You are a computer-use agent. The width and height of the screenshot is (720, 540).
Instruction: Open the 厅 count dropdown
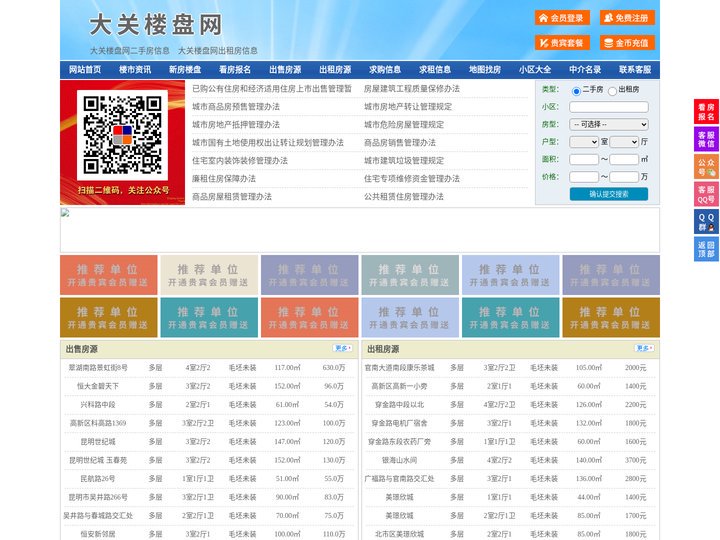[x=624, y=142]
